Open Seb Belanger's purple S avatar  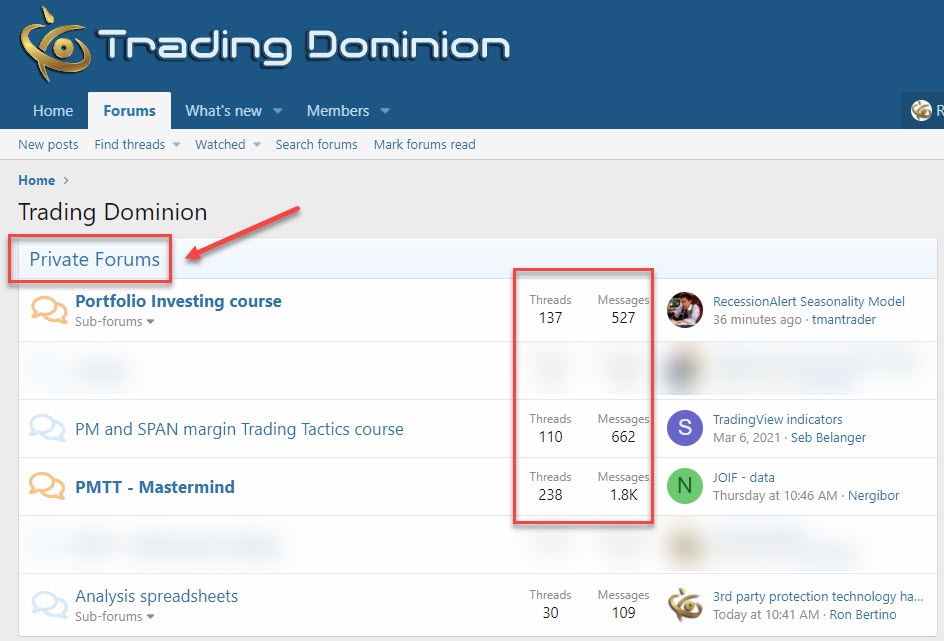pyautogui.click(x=685, y=428)
